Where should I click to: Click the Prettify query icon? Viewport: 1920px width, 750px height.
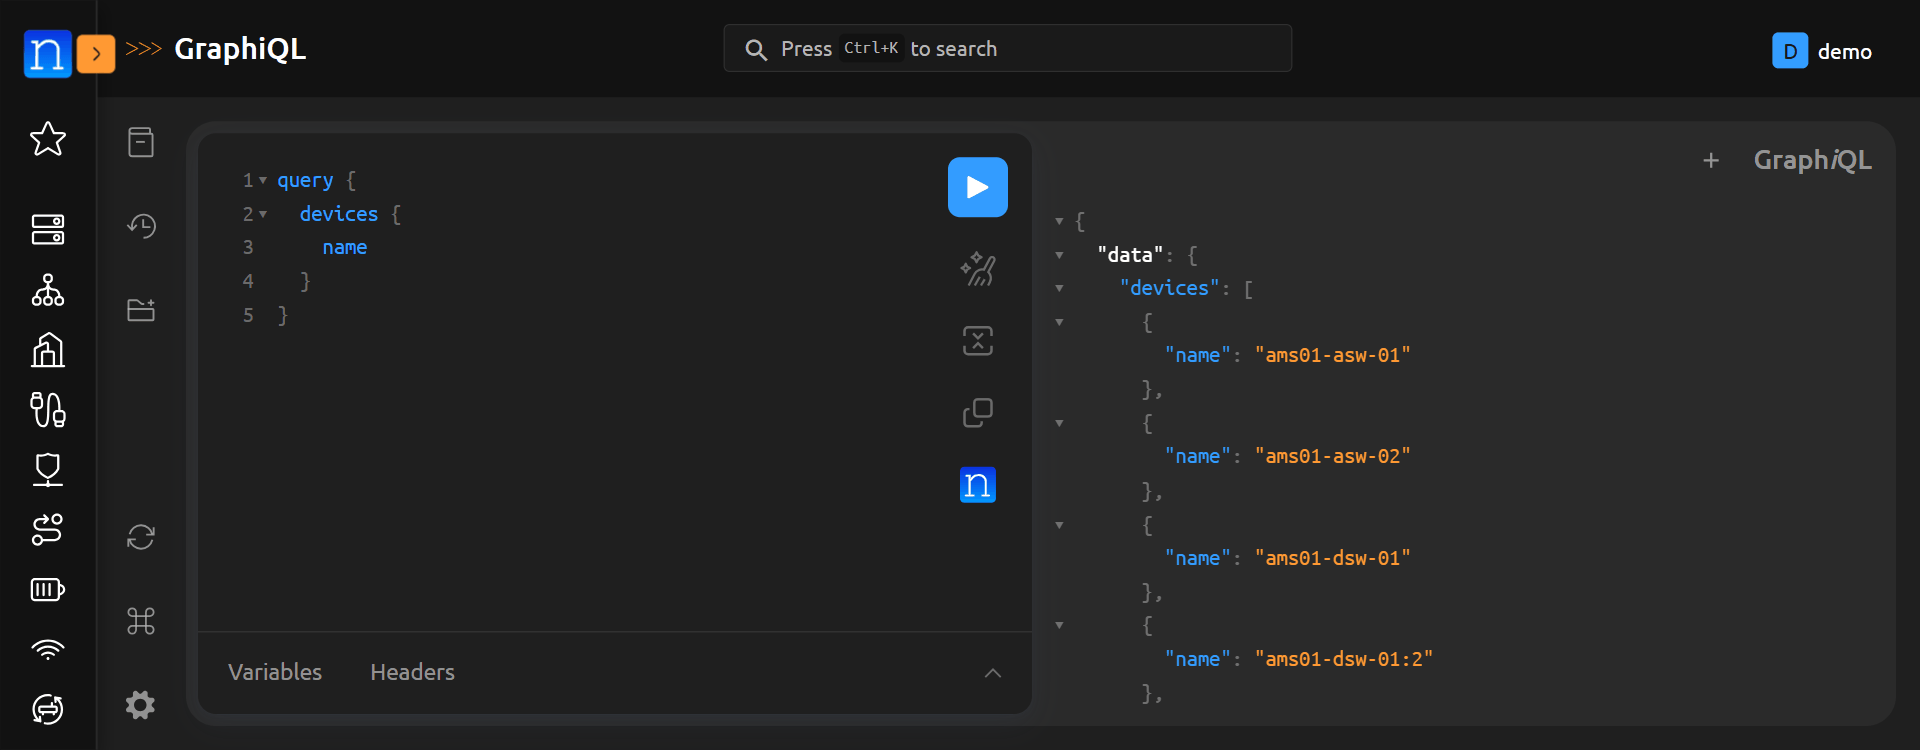pos(977,269)
